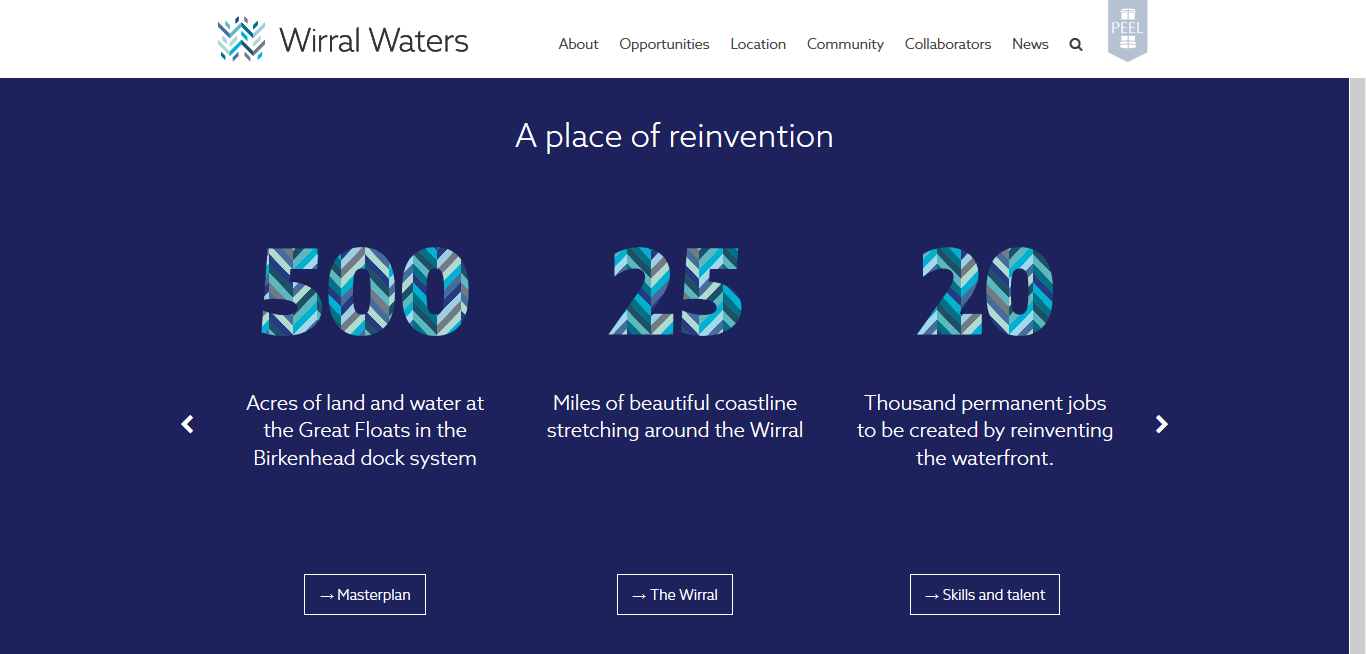Go to previous carousel slide arrow
Screen dimensions: 1366x654
pyautogui.click(x=187, y=424)
